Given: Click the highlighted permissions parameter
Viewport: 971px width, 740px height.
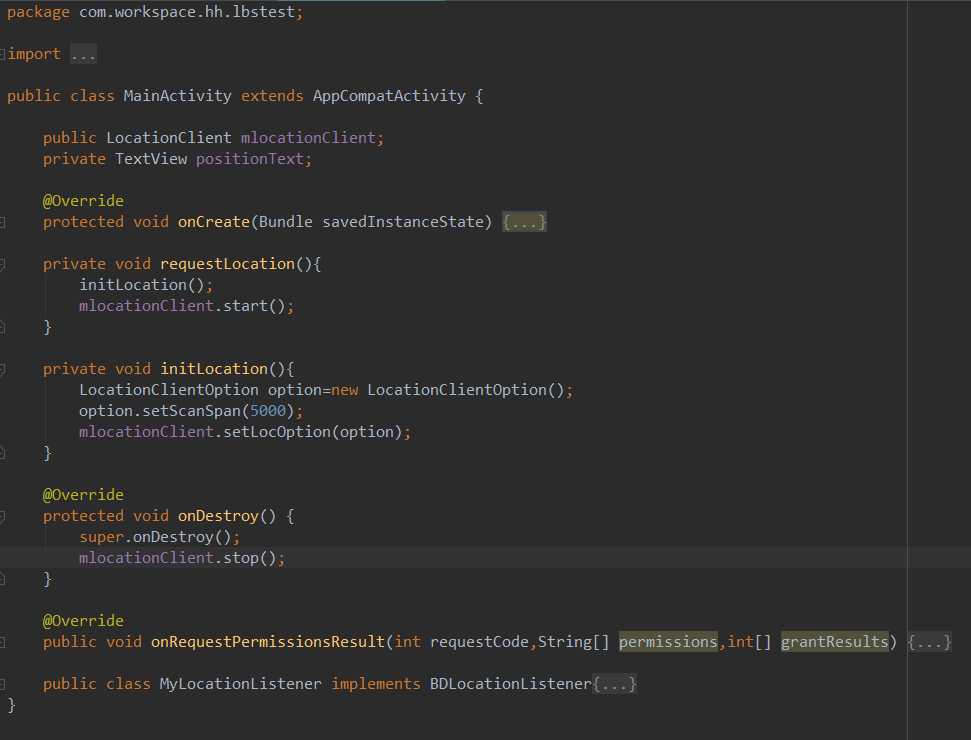Looking at the screenshot, I should tap(668, 642).
